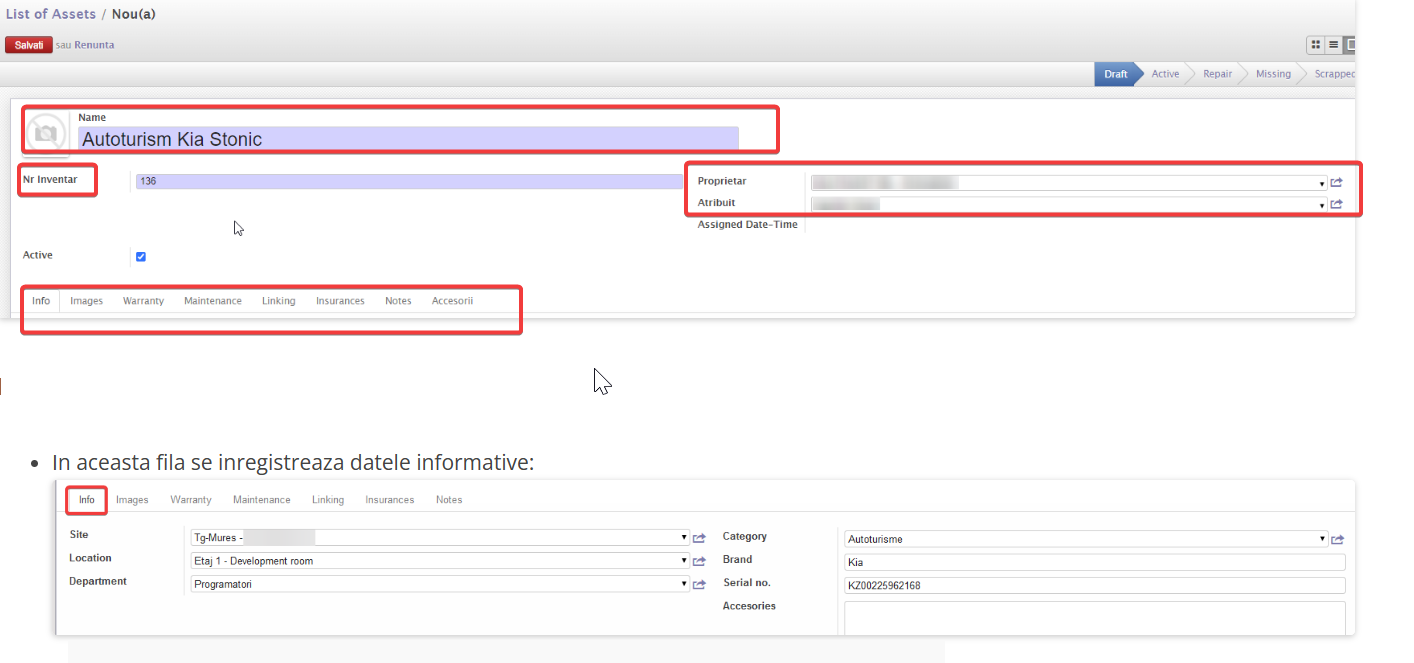Switch to the Accesorii tab
Image resolution: width=1414 pixels, height=663 pixels.
point(452,301)
